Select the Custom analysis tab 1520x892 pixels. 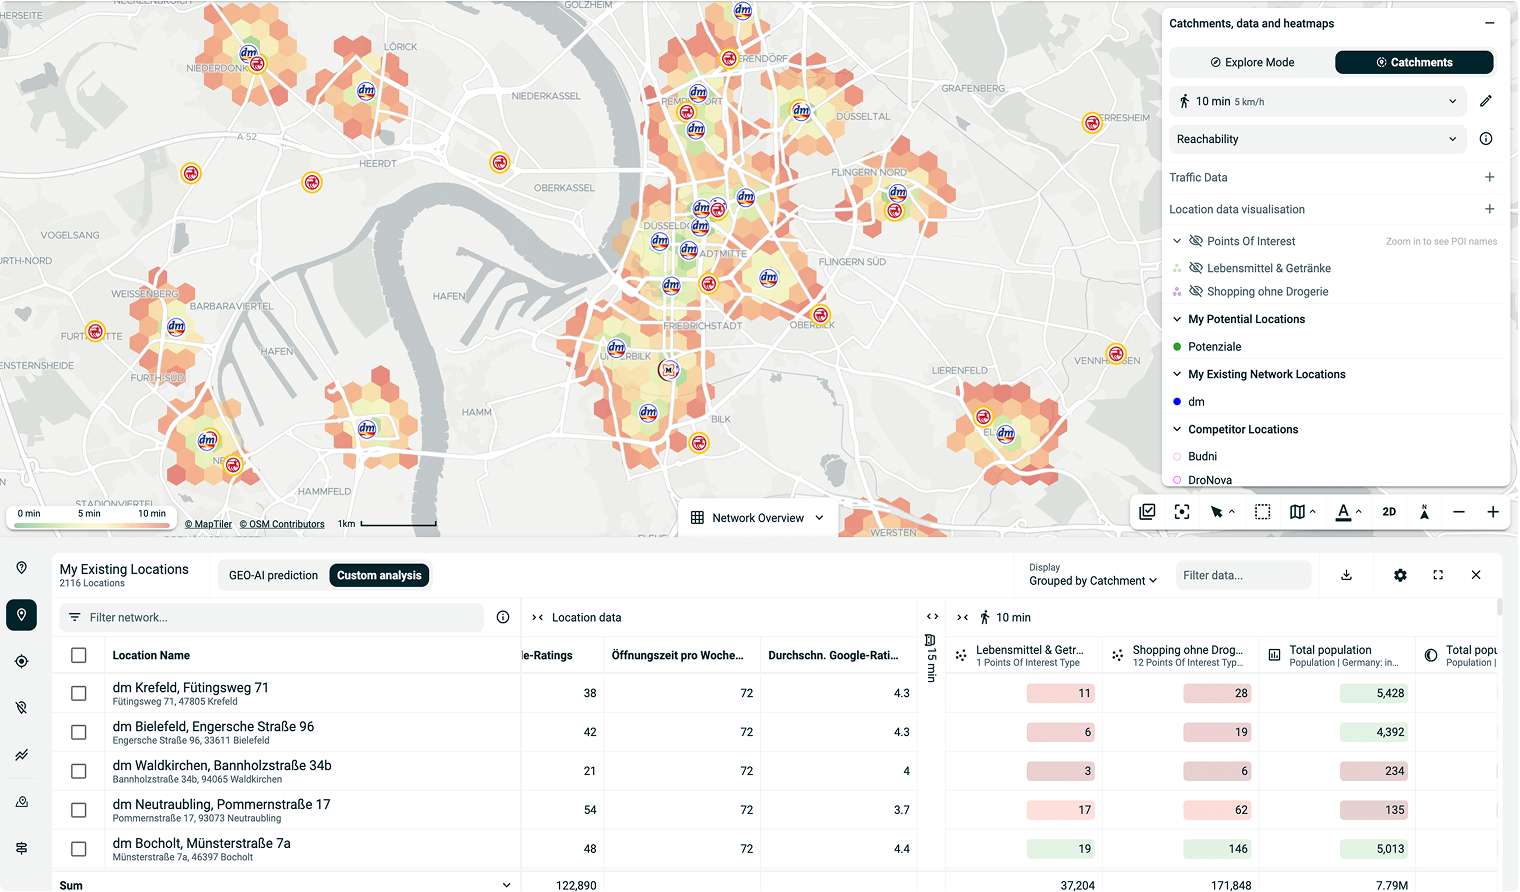(379, 575)
